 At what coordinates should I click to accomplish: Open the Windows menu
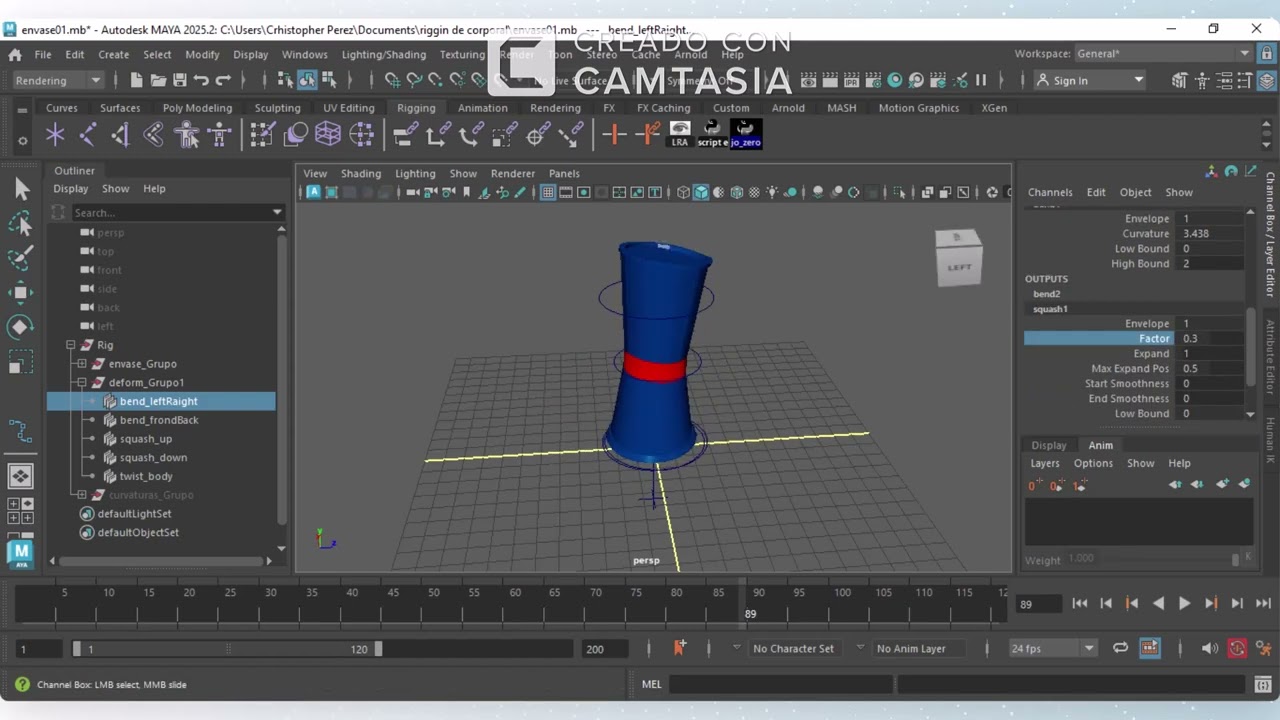[x=304, y=54]
